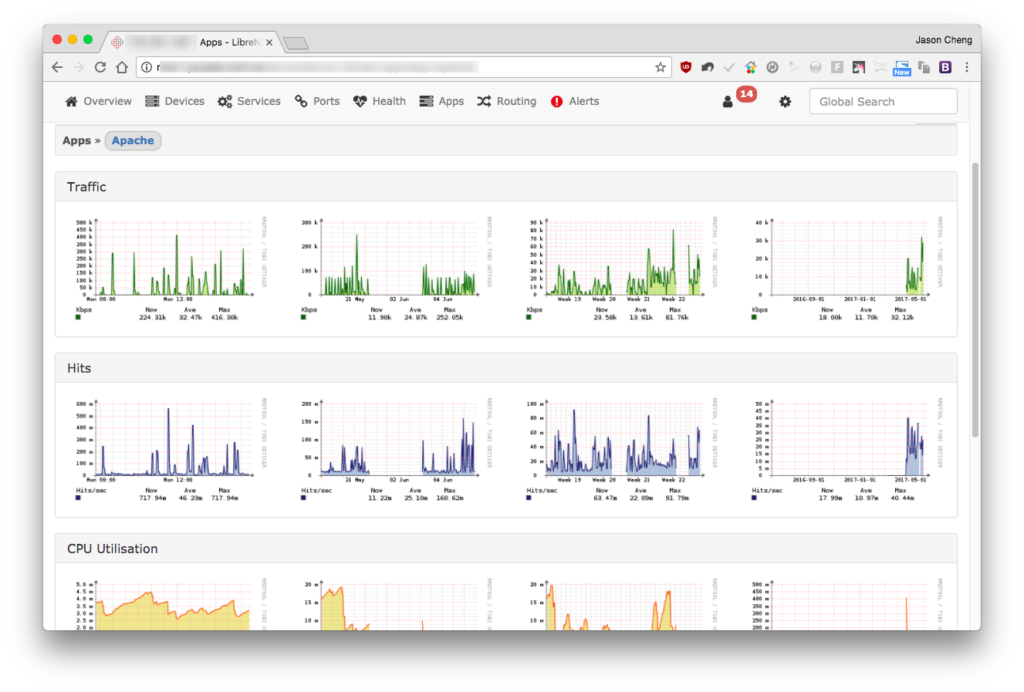Reload the page with refresh icon
The width and height of the screenshot is (1024, 692).
pos(100,67)
